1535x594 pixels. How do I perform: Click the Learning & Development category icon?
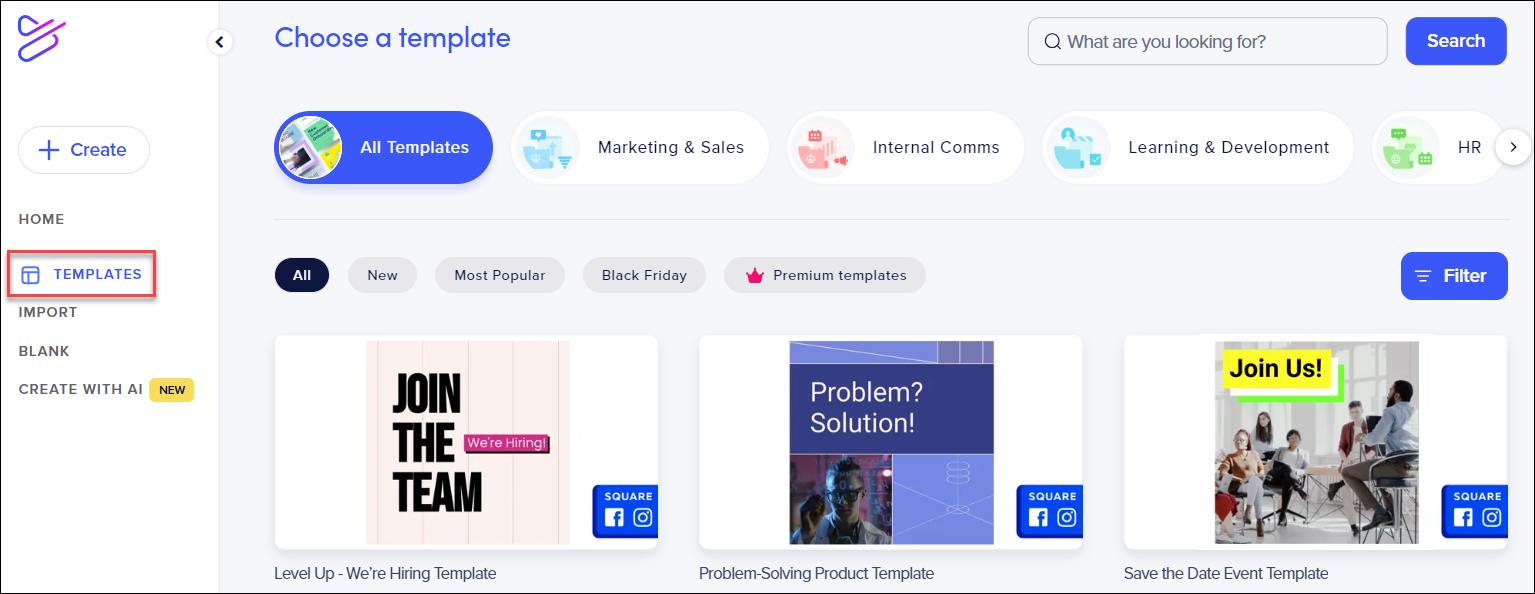1076,148
